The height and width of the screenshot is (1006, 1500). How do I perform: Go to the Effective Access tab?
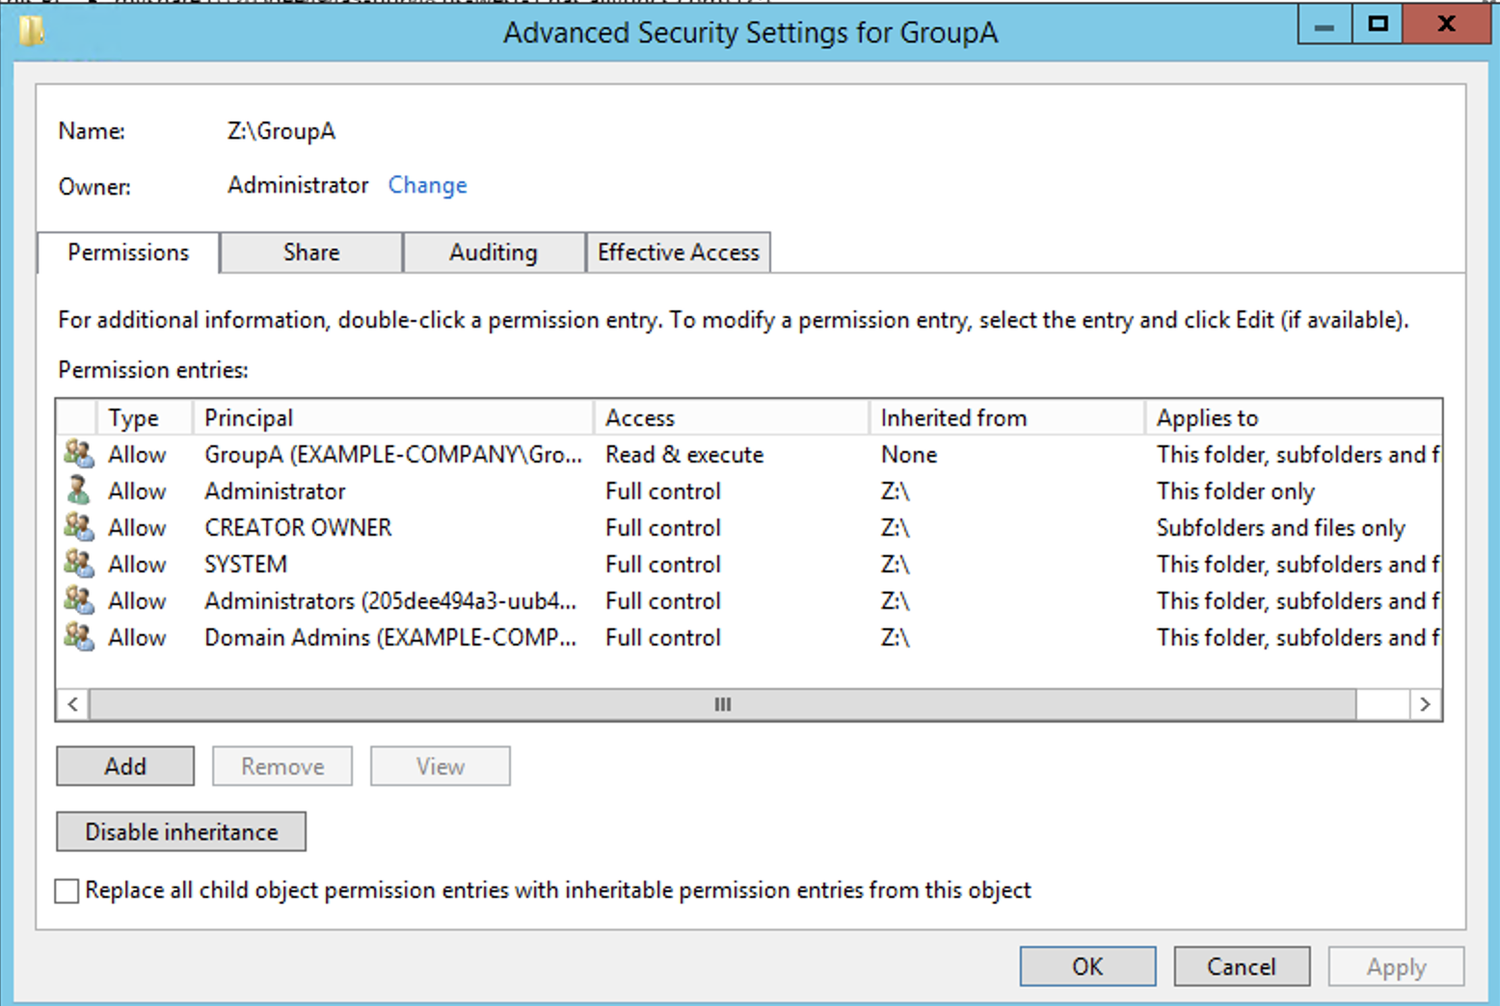[678, 253]
